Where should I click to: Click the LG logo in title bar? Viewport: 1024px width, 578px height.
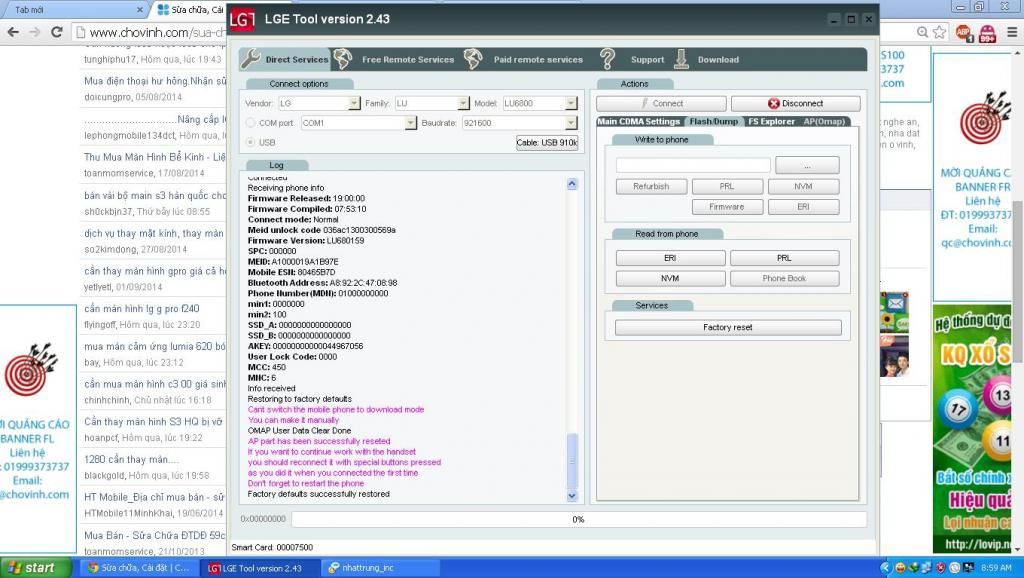[242, 20]
